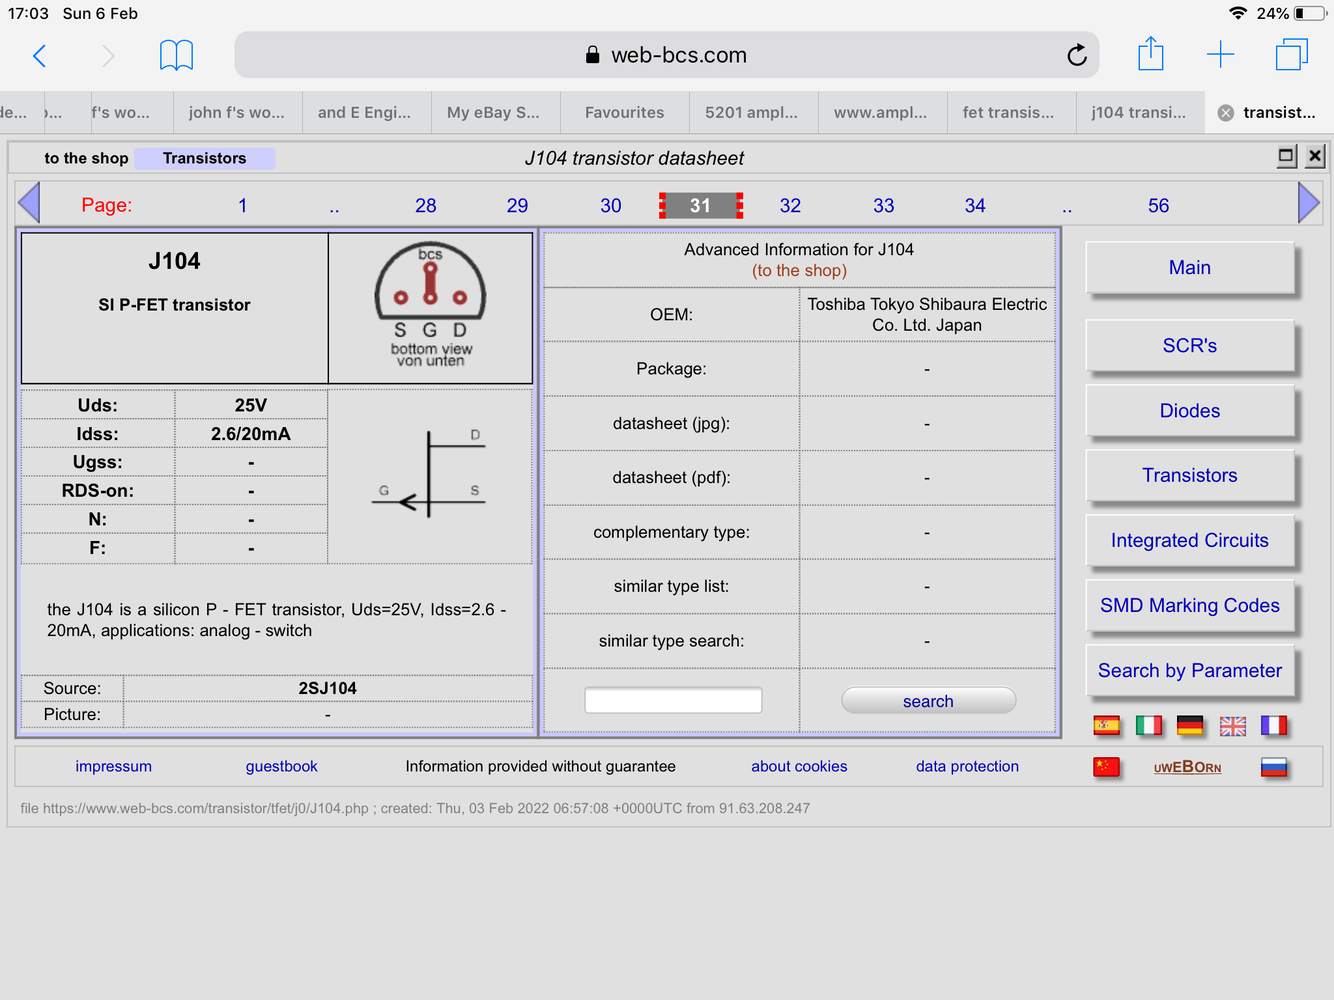Go to page 1
This screenshot has height=1000, width=1334.
click(x=242, y=205)
